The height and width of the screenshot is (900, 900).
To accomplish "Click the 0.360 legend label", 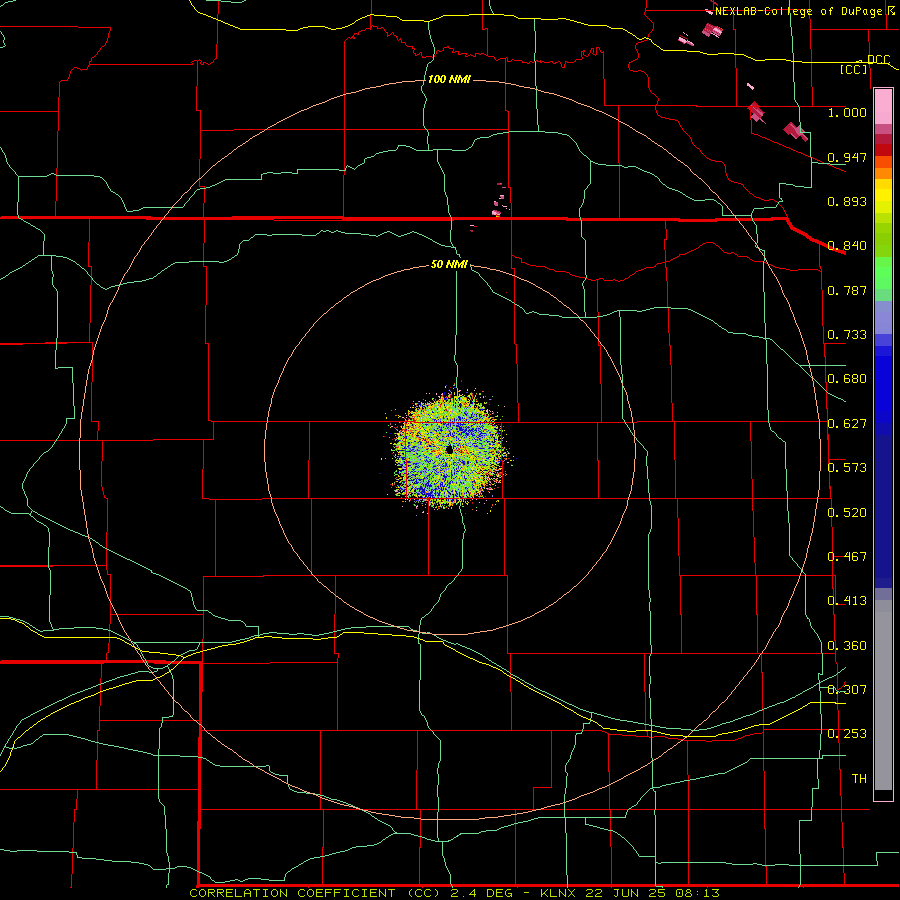I will 847,646.
